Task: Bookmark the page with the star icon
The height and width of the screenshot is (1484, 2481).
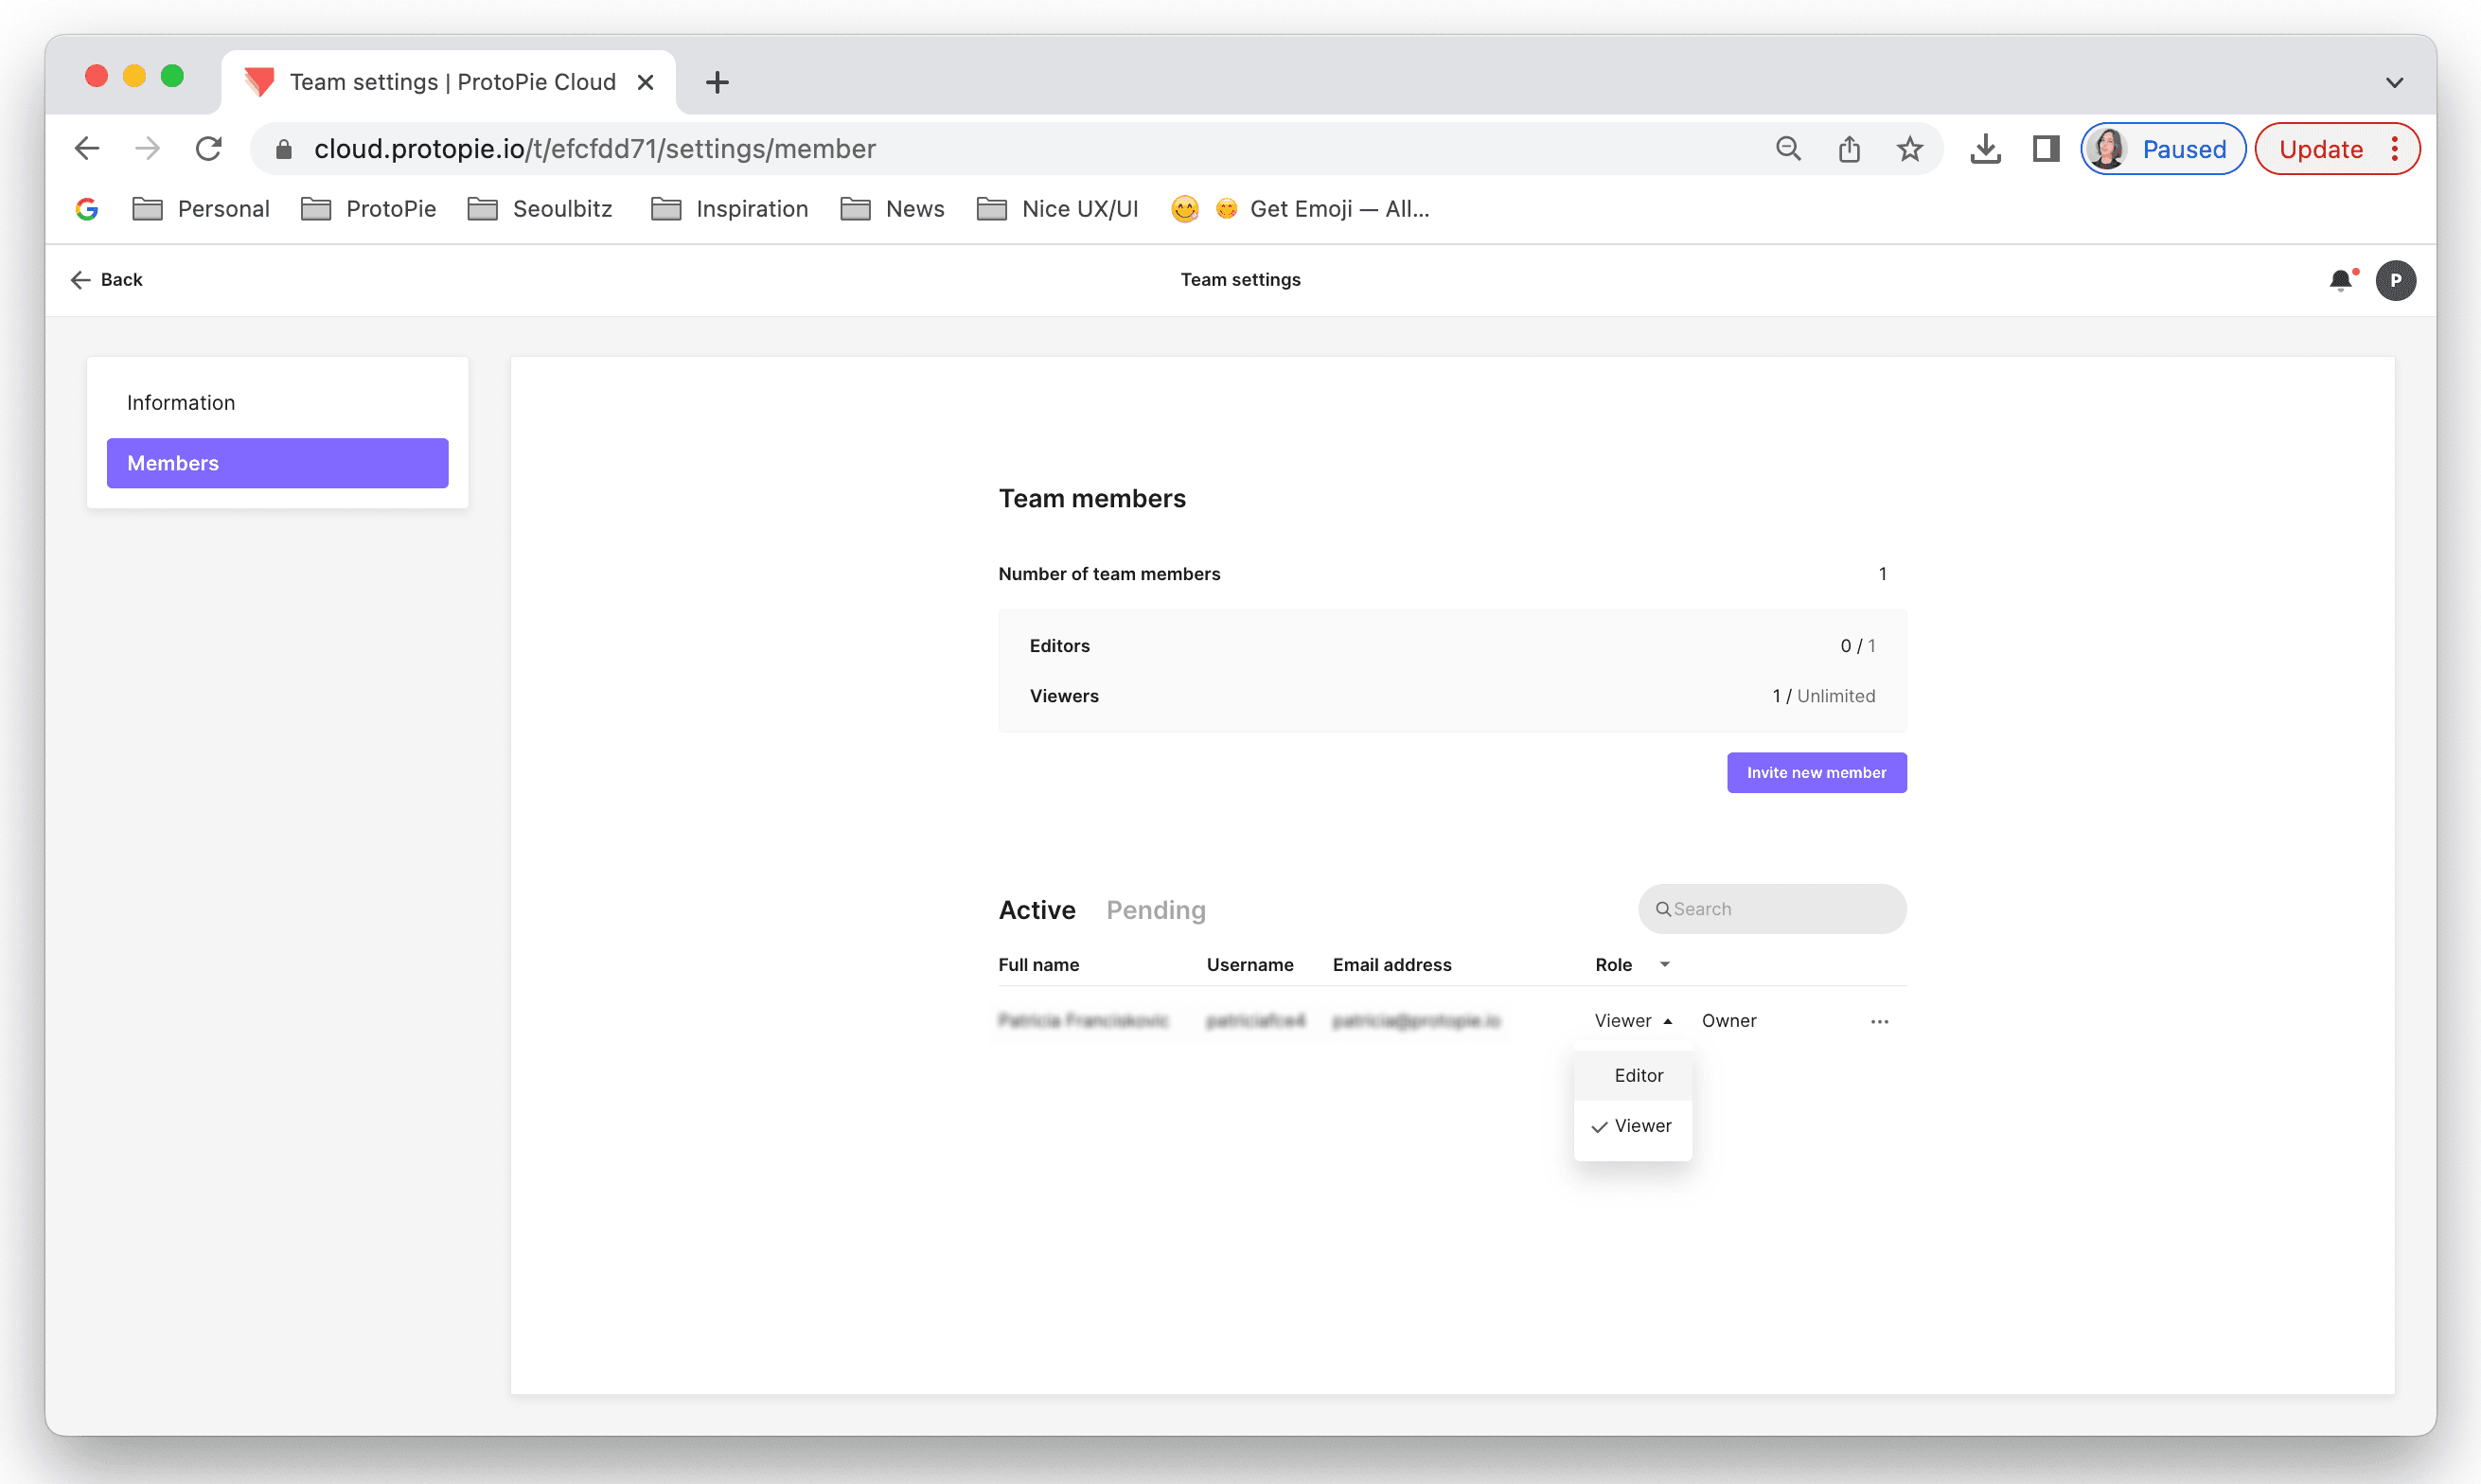Action: (x=1910, y=148)
